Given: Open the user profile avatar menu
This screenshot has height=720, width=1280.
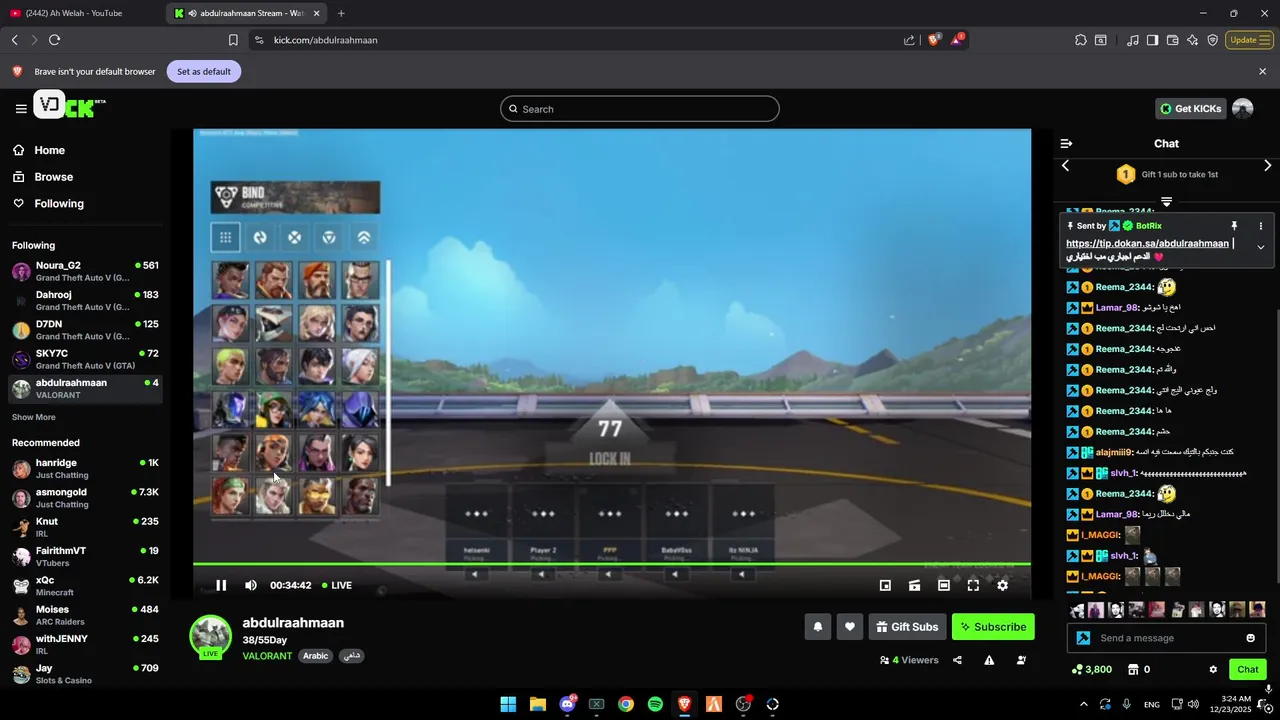Looking at the screenshot, I should (1243, 109).
